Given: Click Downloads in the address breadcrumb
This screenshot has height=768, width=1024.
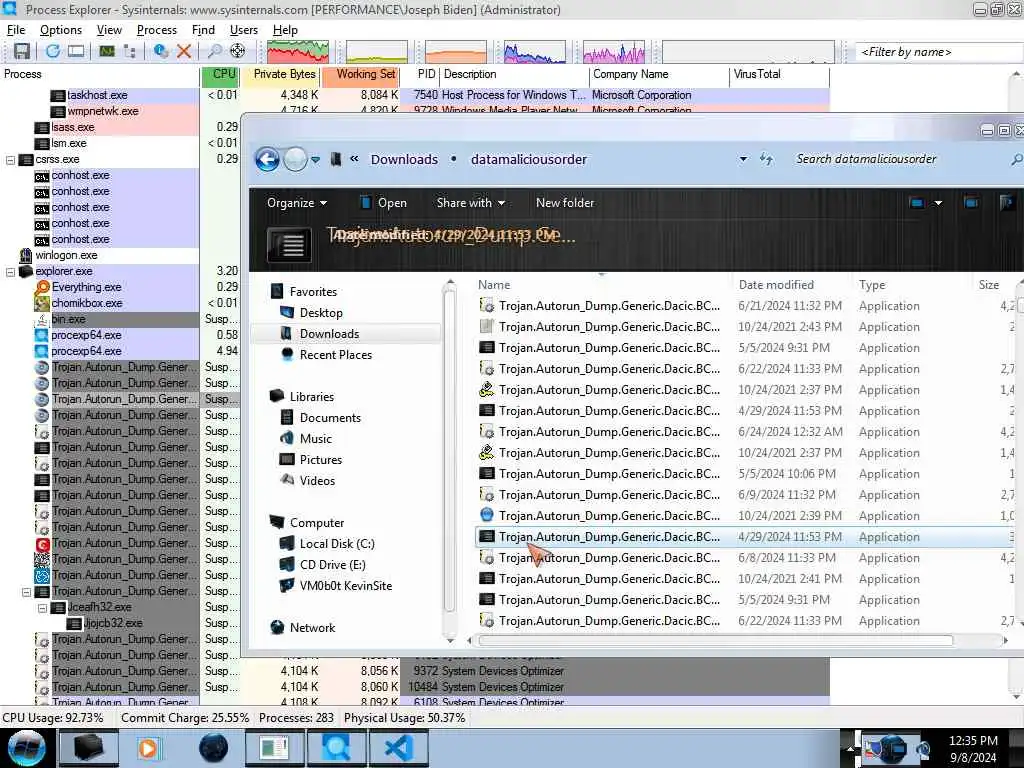Looking at the screenshot, I should point(404,159).
